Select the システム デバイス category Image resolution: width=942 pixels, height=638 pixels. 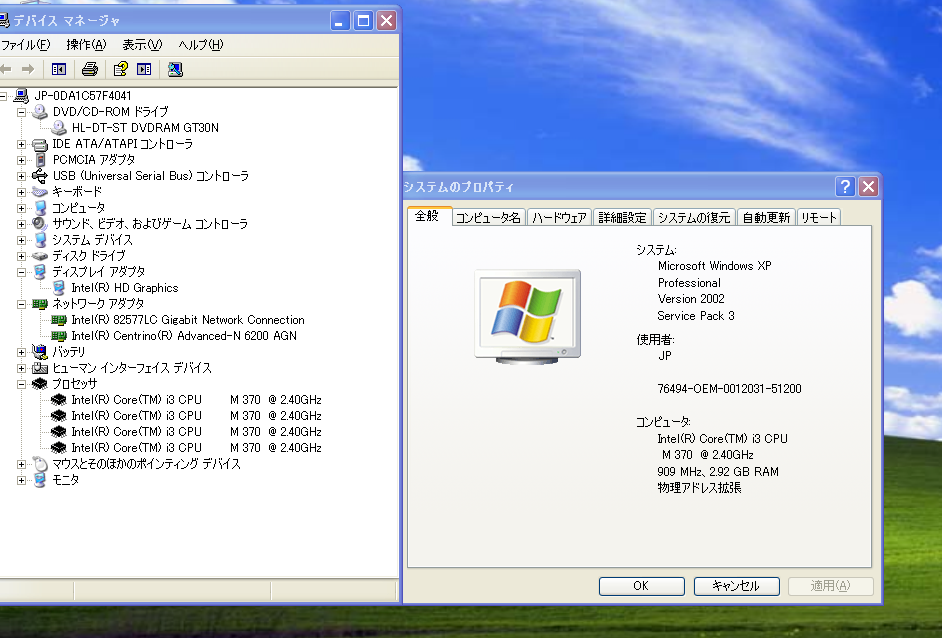click(93, 240)
